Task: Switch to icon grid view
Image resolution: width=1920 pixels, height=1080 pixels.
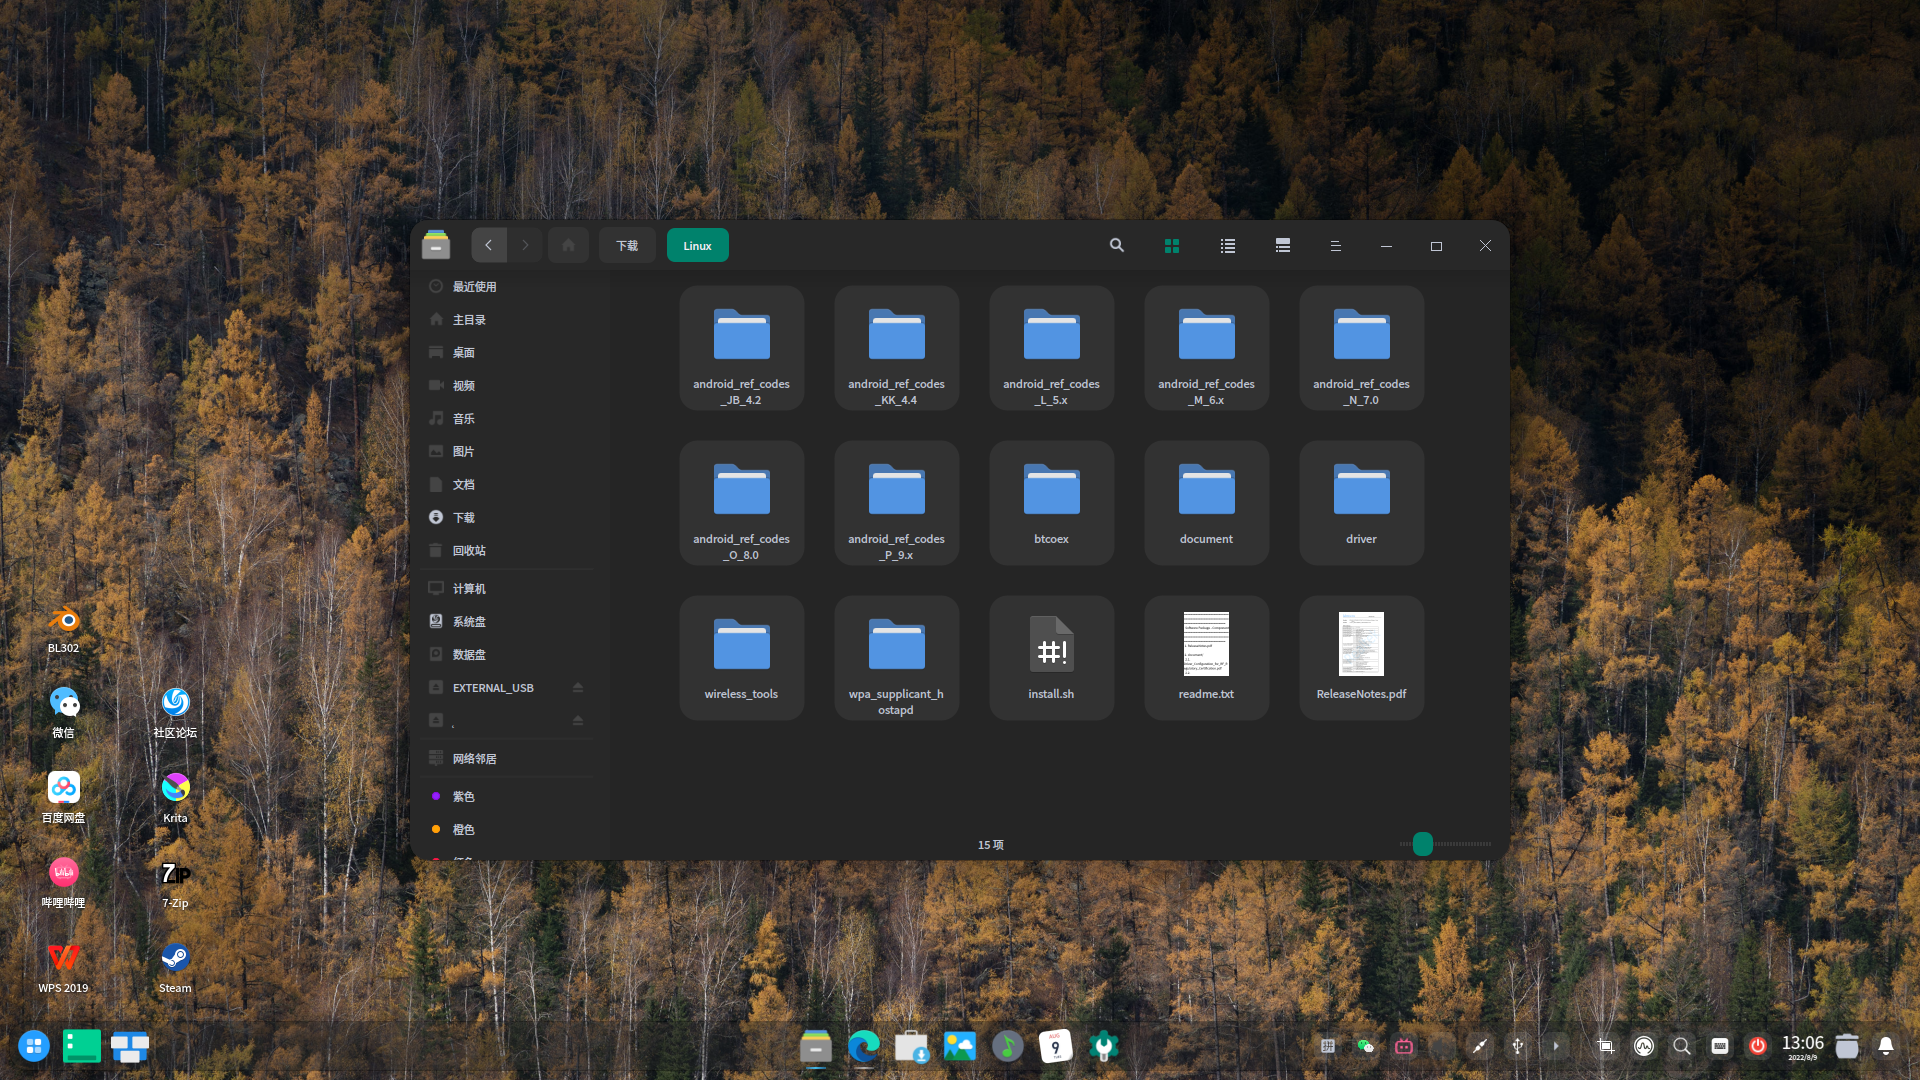Action: point(1172,246)
